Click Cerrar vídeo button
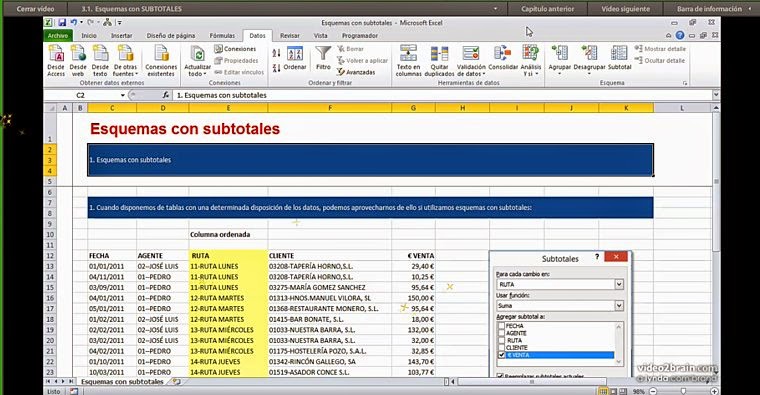The image size is (760, 395). pos(35,9)
